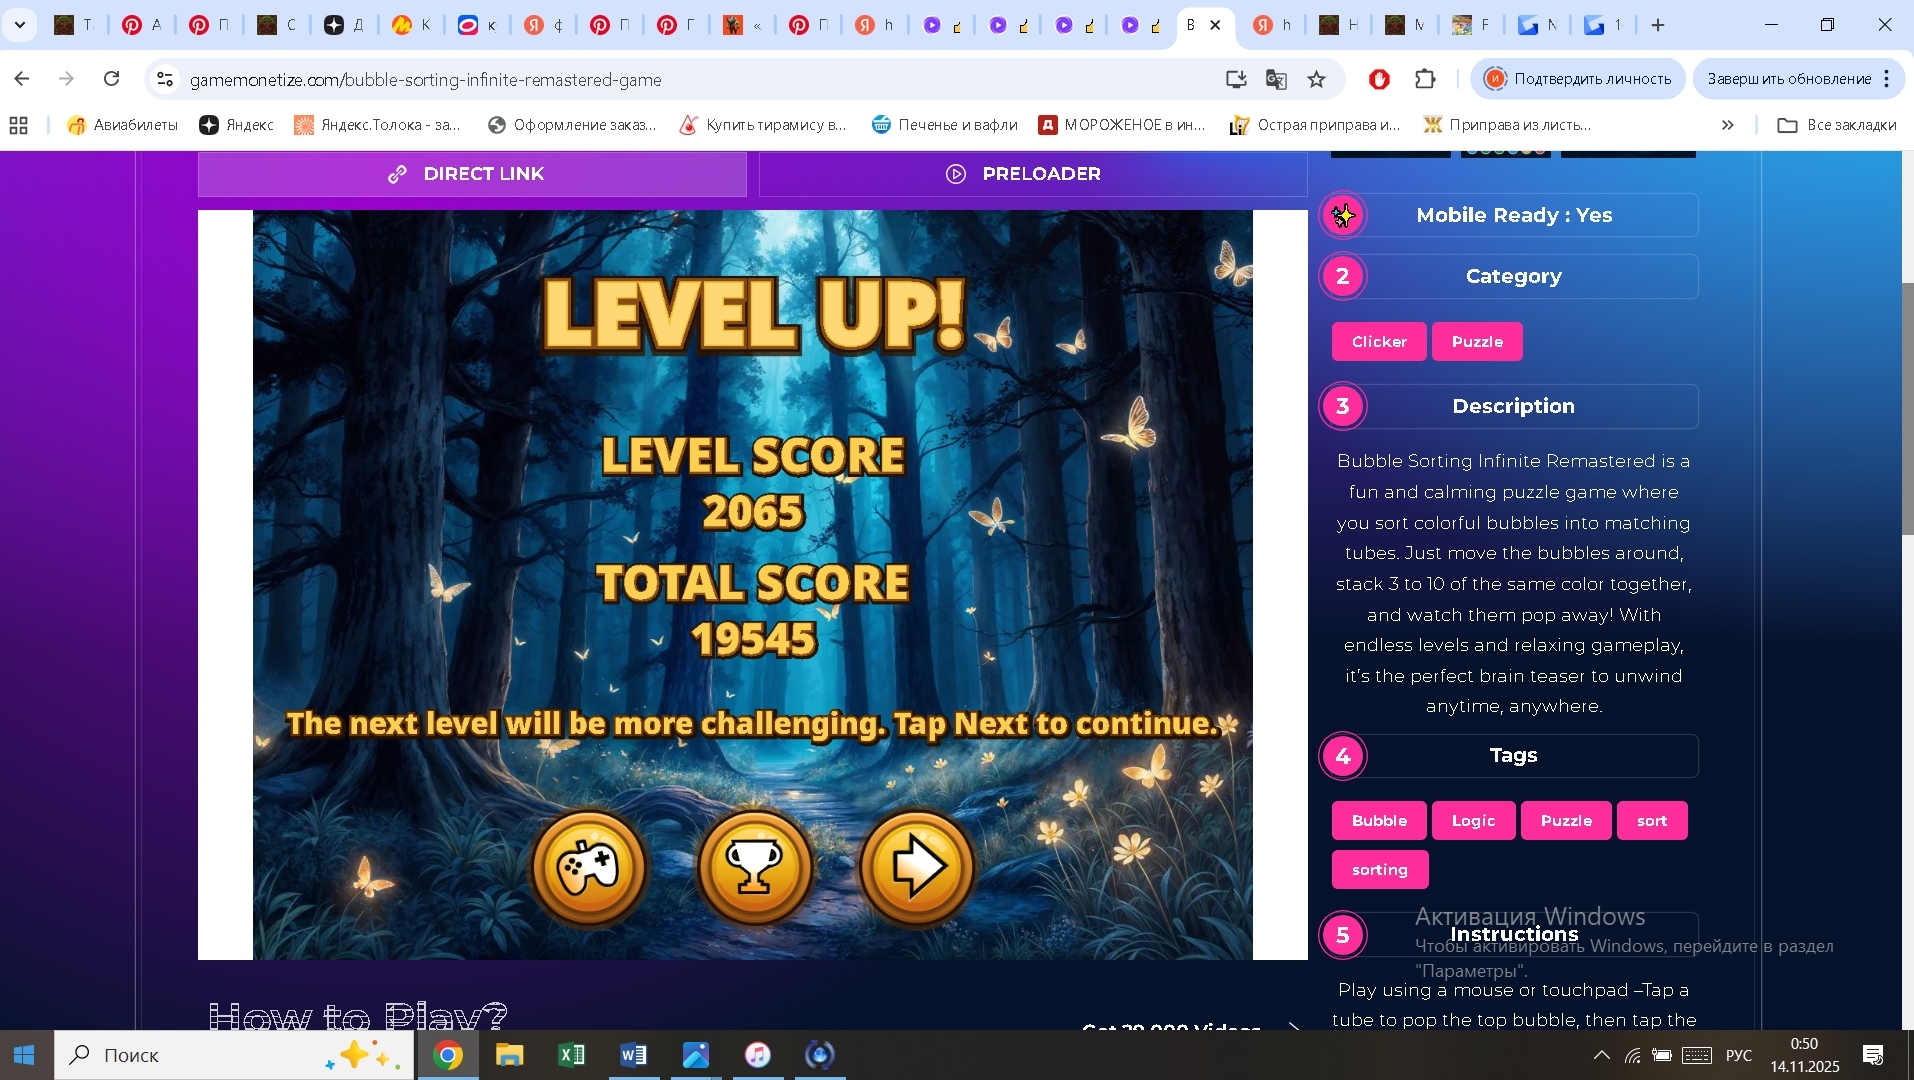Open the Приправа из листь... bookmark

pos(1507,125)
